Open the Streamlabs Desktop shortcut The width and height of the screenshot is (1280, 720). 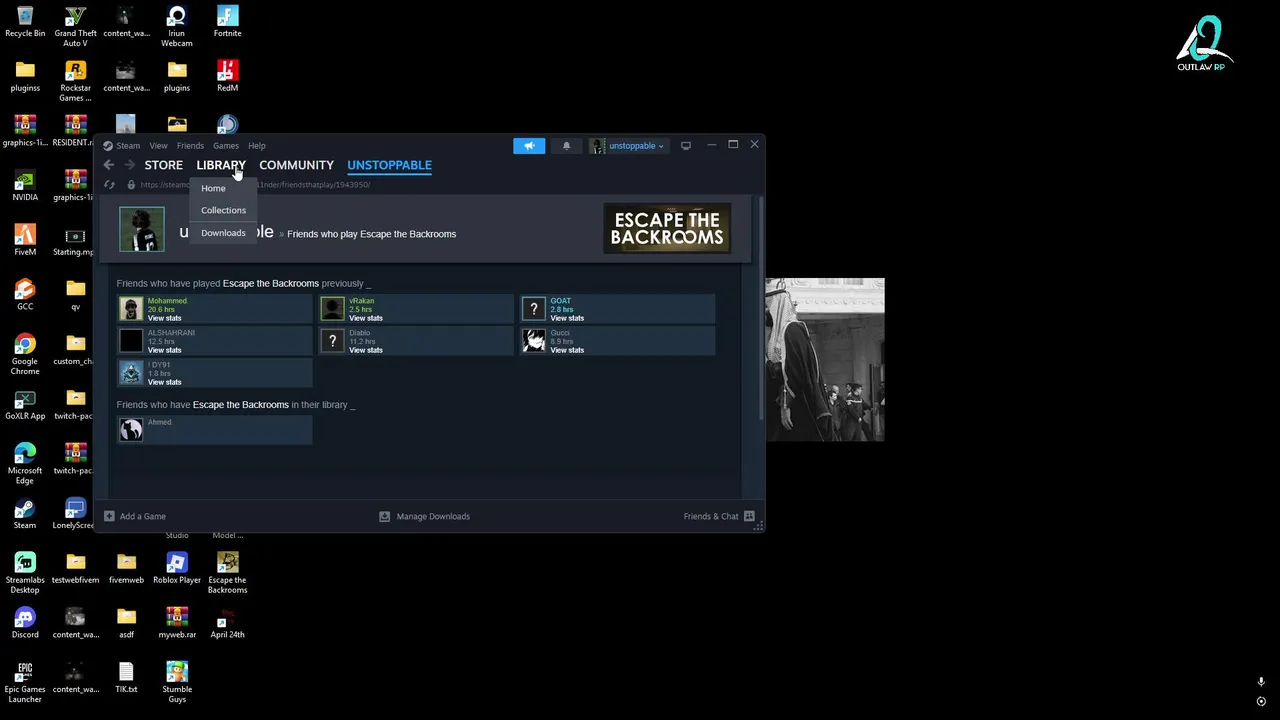click(25, 573)
